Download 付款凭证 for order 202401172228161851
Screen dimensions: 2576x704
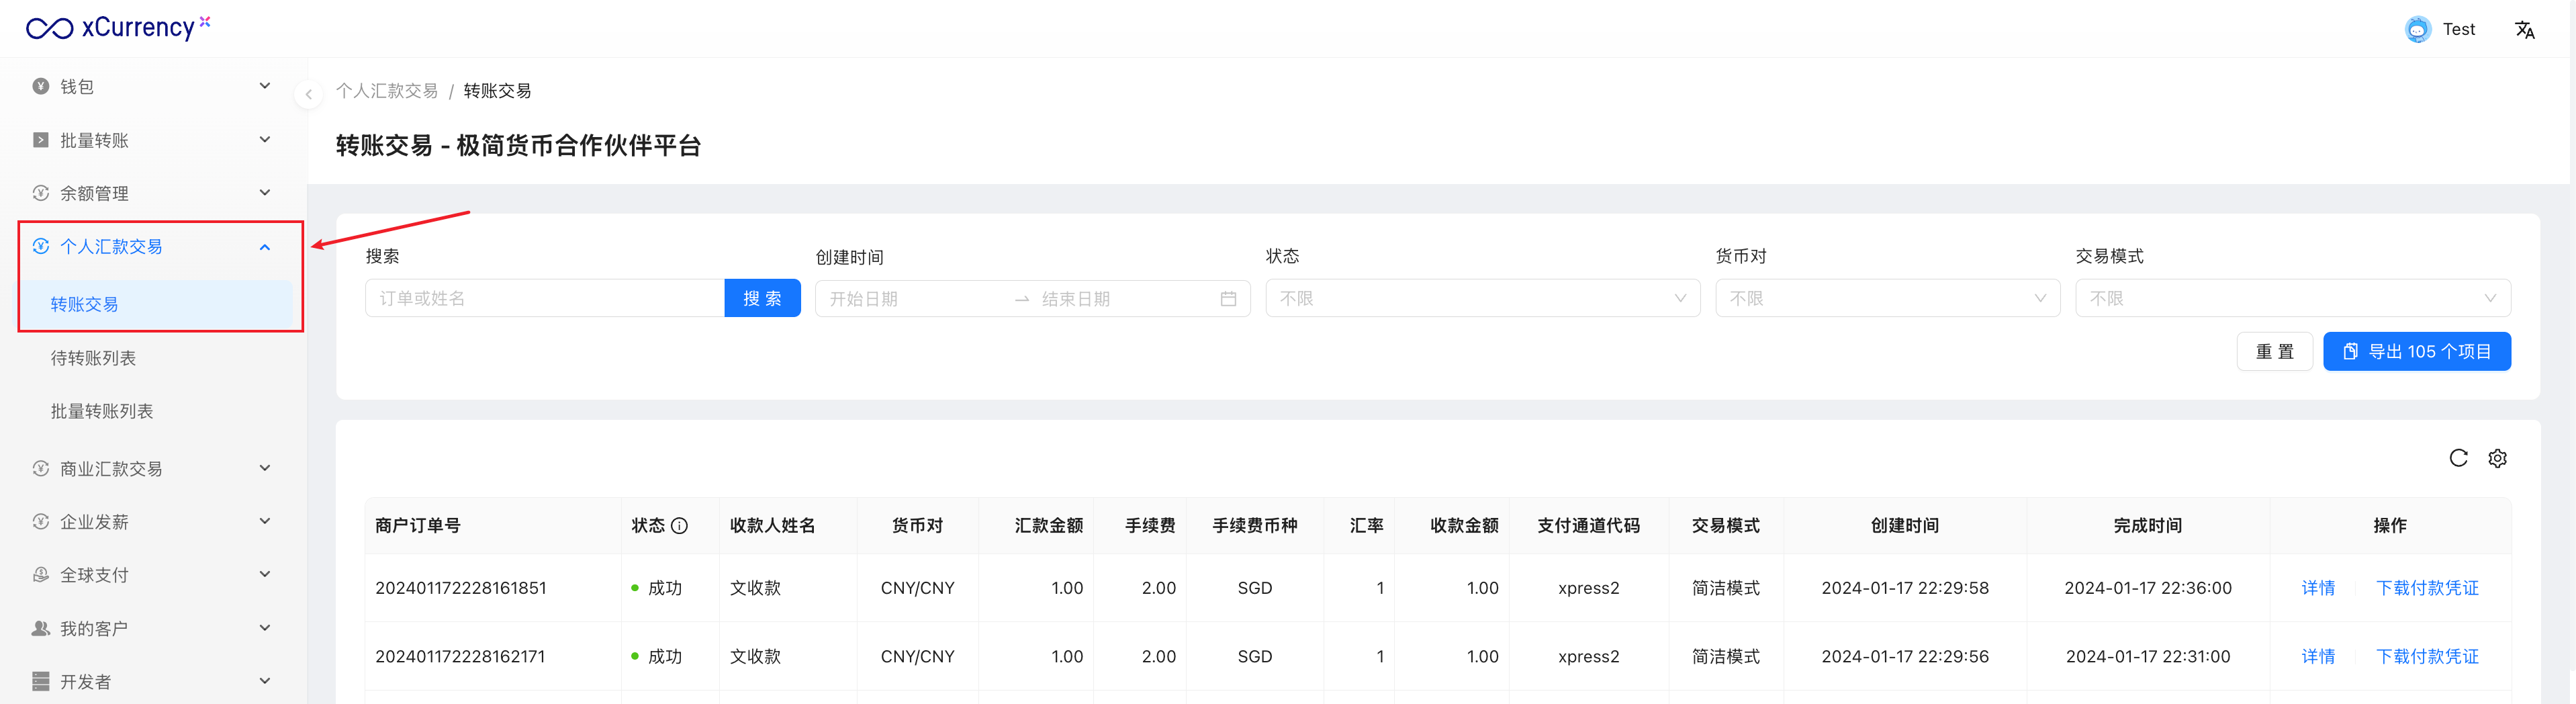(x=2427, y=588)
